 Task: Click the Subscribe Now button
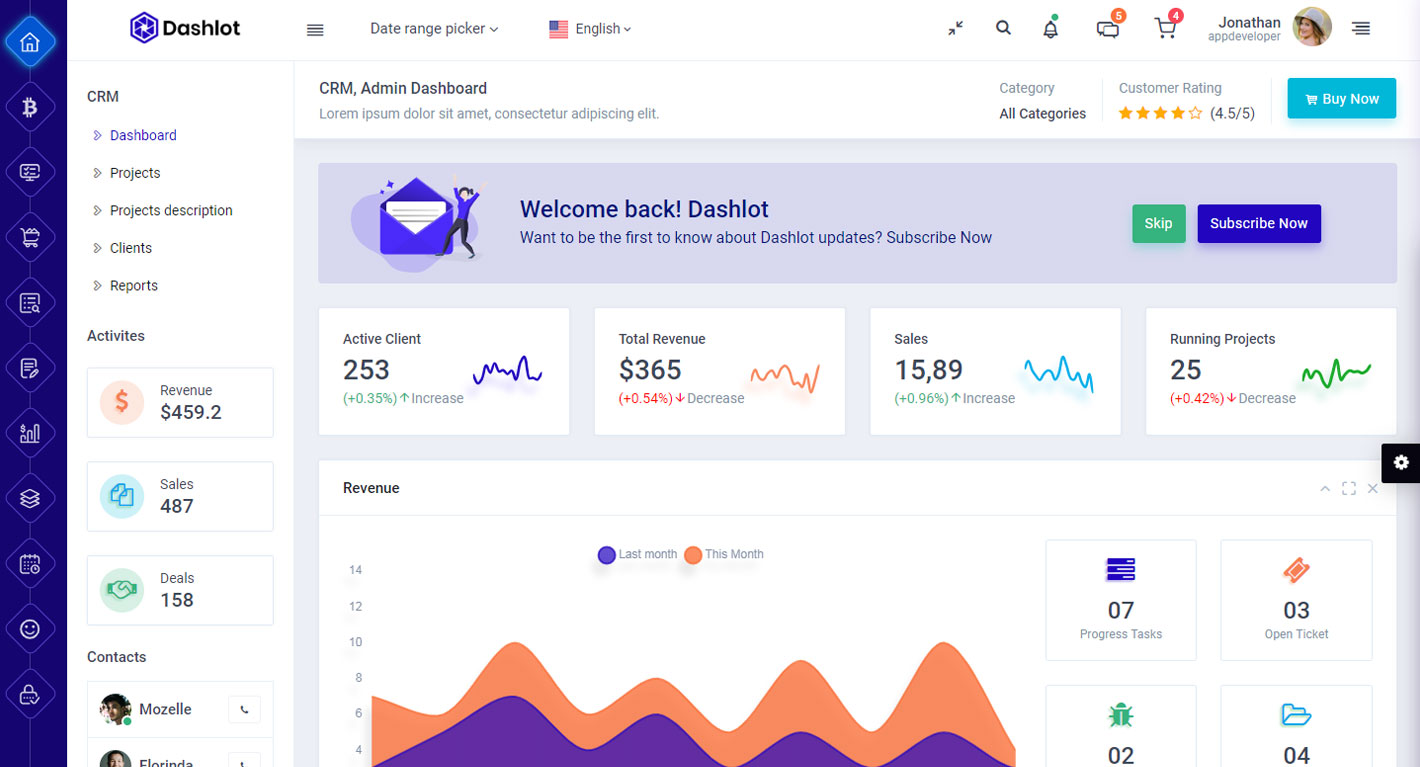click(1258, 224)
